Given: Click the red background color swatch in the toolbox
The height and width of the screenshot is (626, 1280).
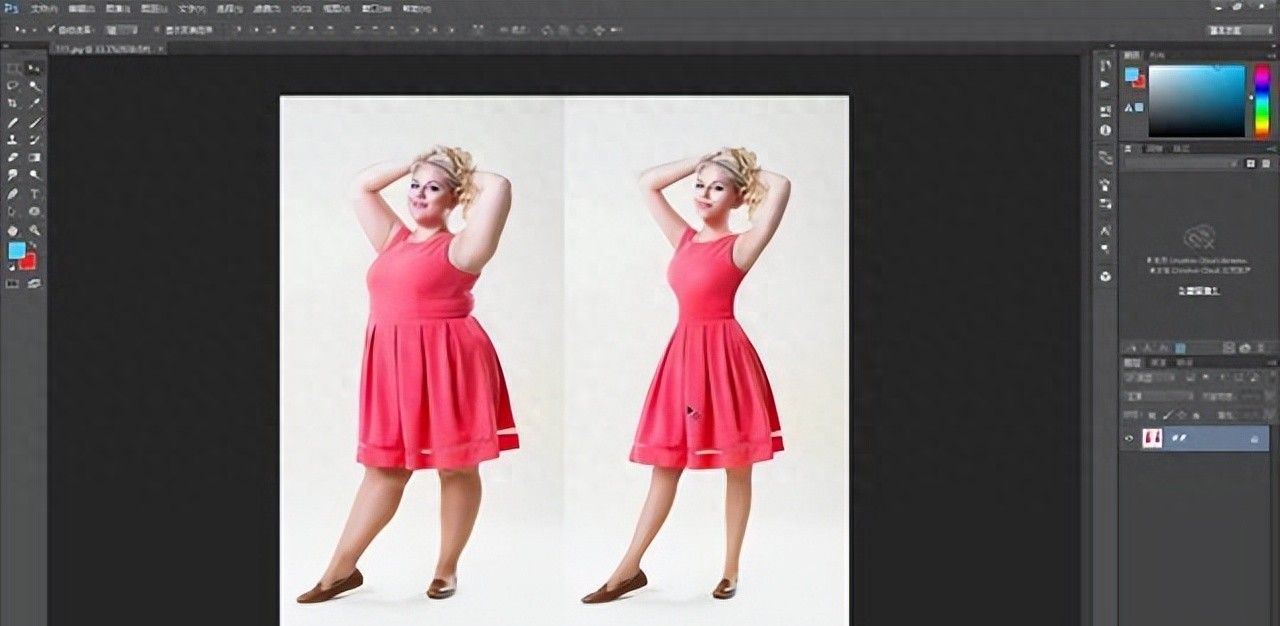Looking at the screenshot, I should pos(29,262).
